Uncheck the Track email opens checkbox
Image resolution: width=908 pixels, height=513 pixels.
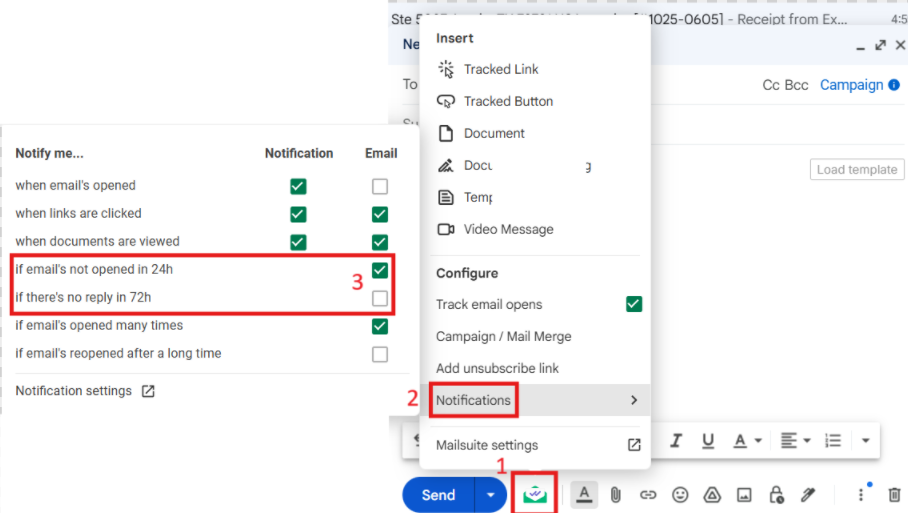pos(633,304)
